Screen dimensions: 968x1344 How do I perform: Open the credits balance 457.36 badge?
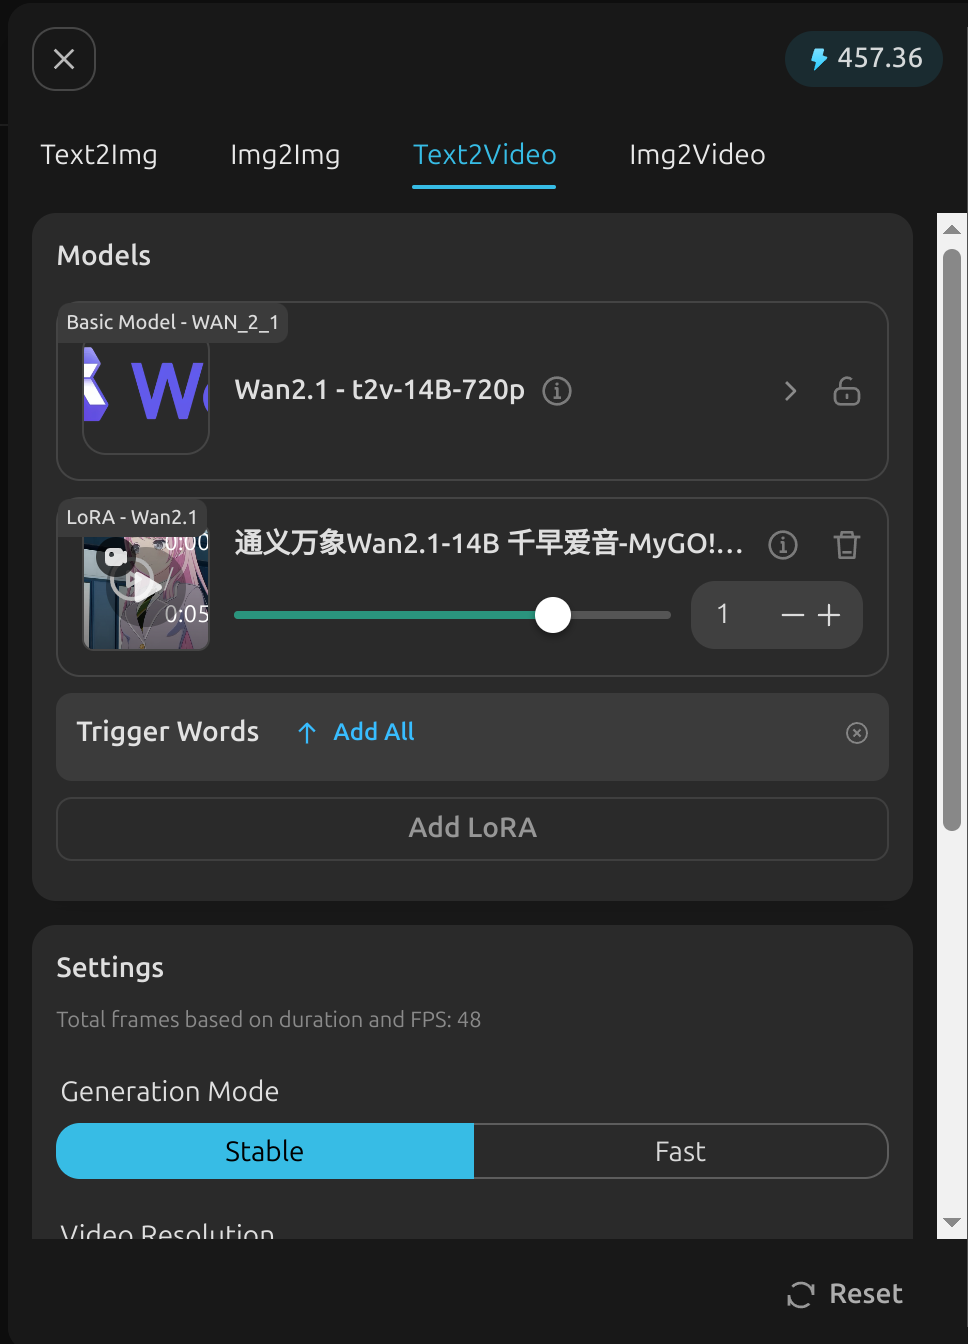pyautogui.click(x=864, y=58)
